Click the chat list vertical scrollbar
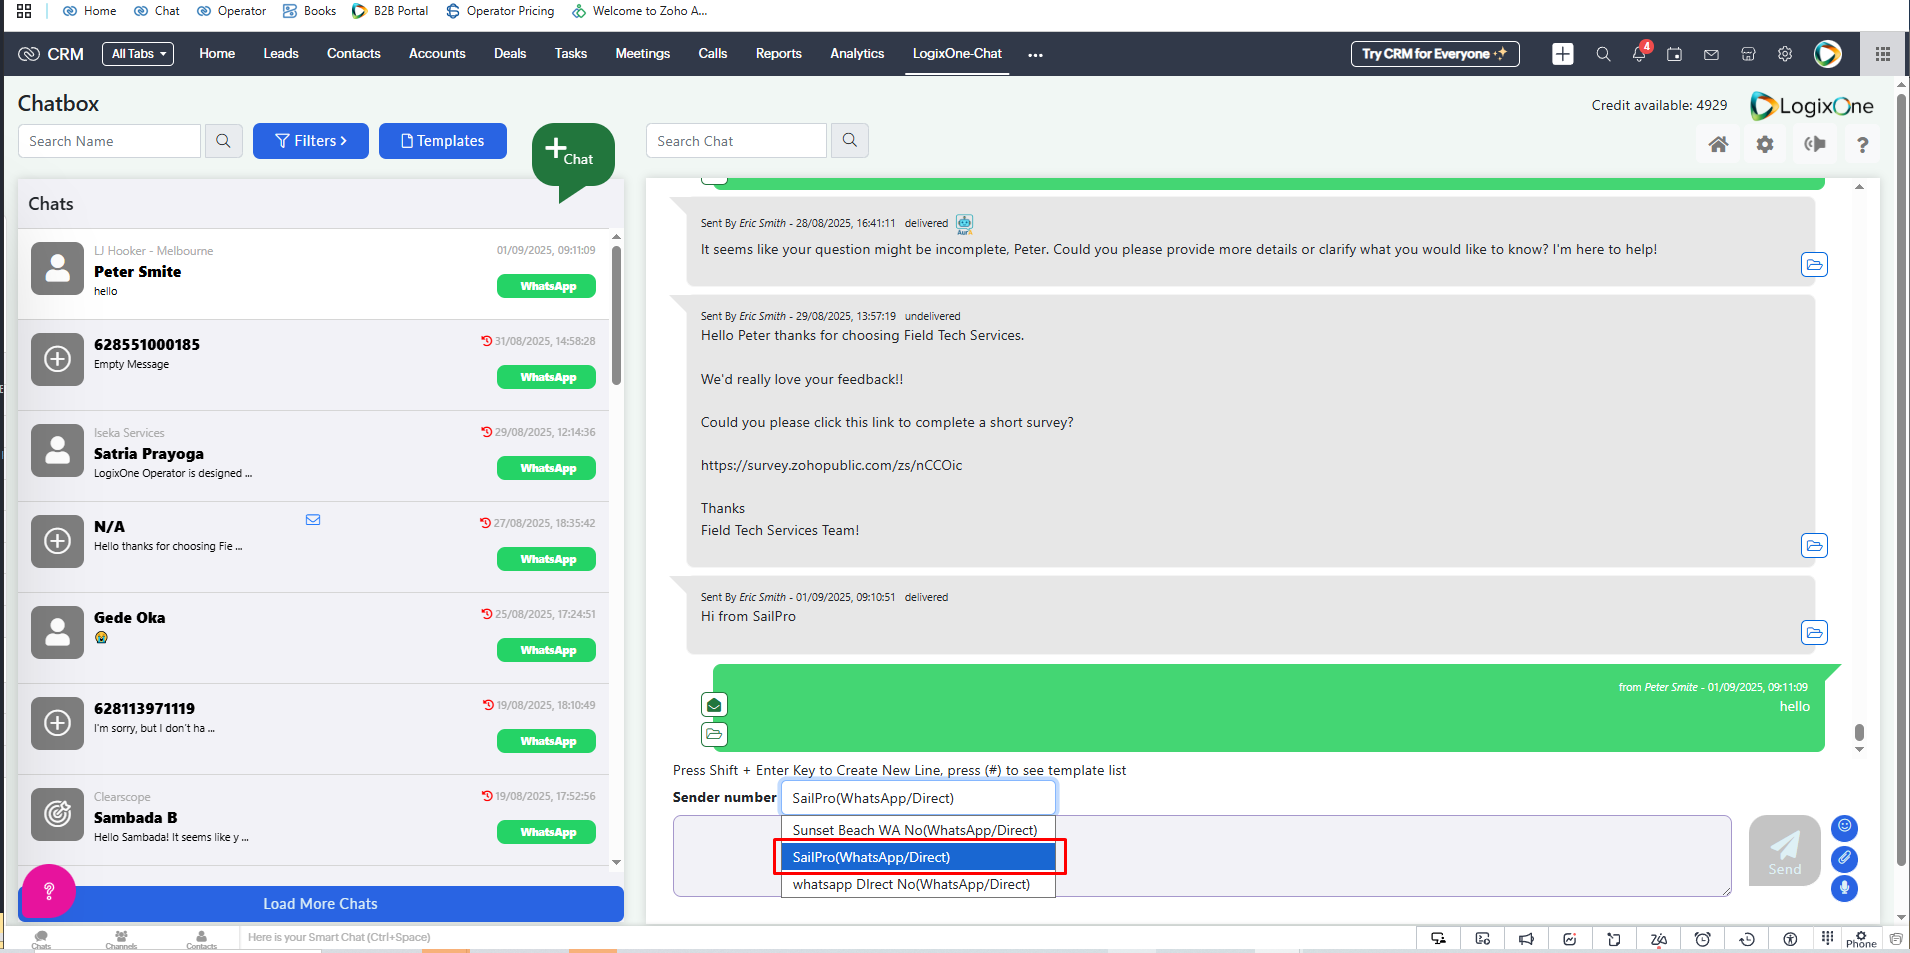This screenshot has width=1910, height=953. (x=616, y=315)
